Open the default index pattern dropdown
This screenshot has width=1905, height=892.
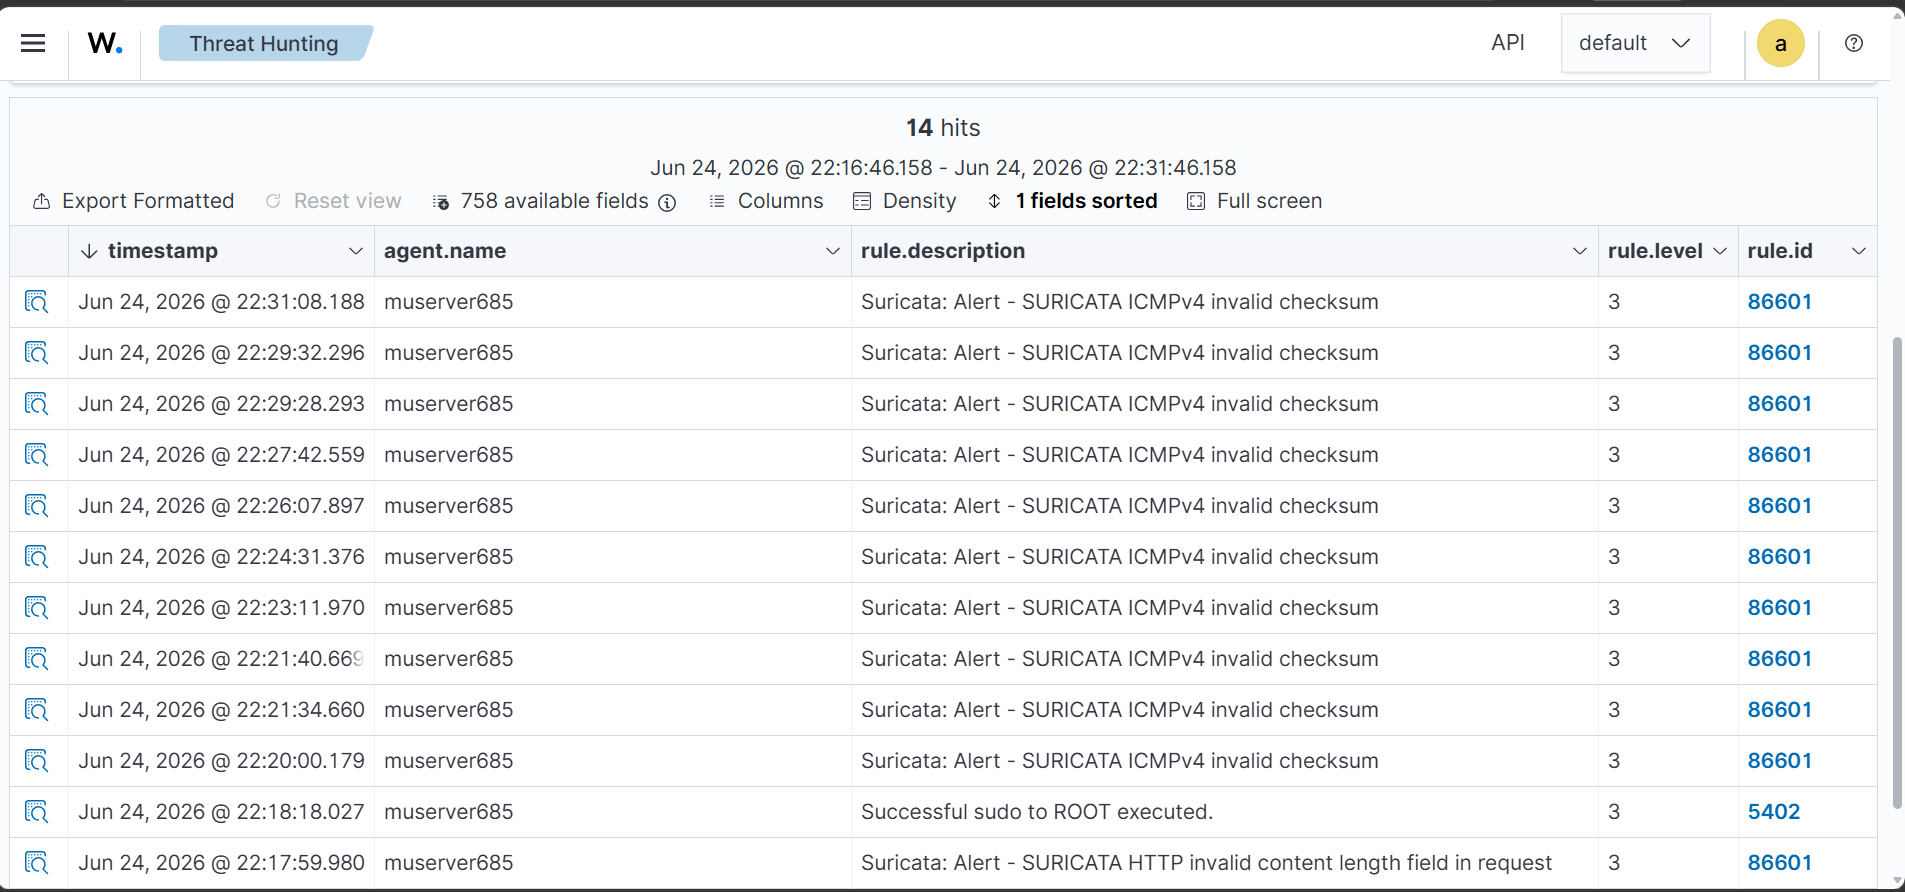[1635, 43]
